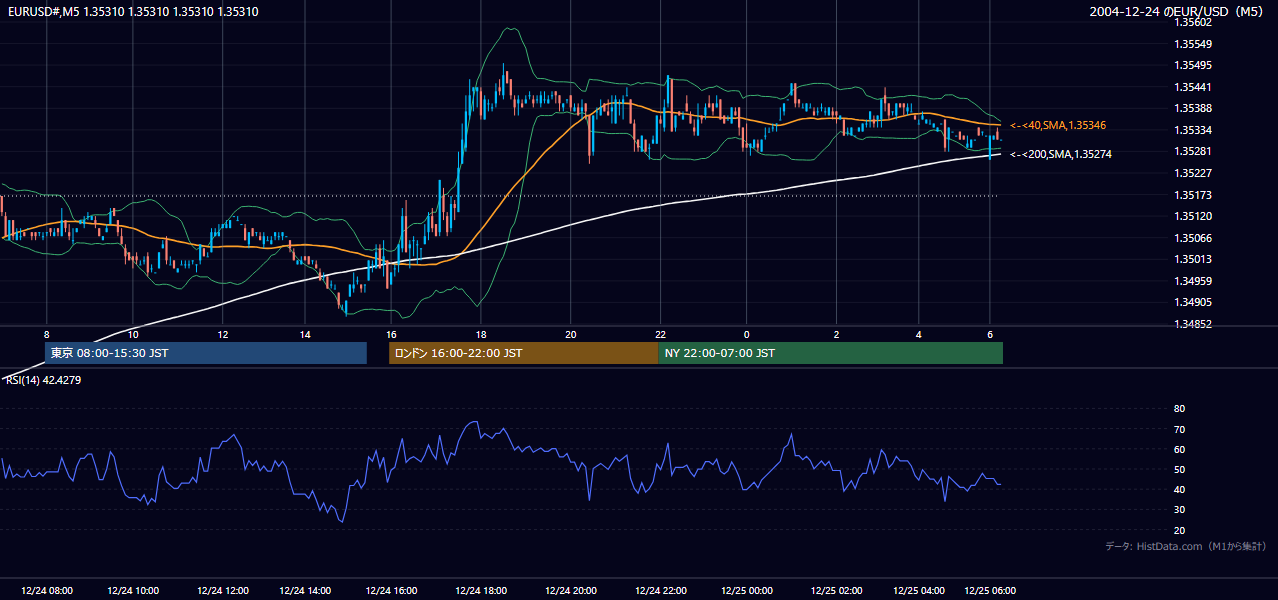
Task: Click price level 1.34905 on the axis
Action: (x=1193, y=302)
